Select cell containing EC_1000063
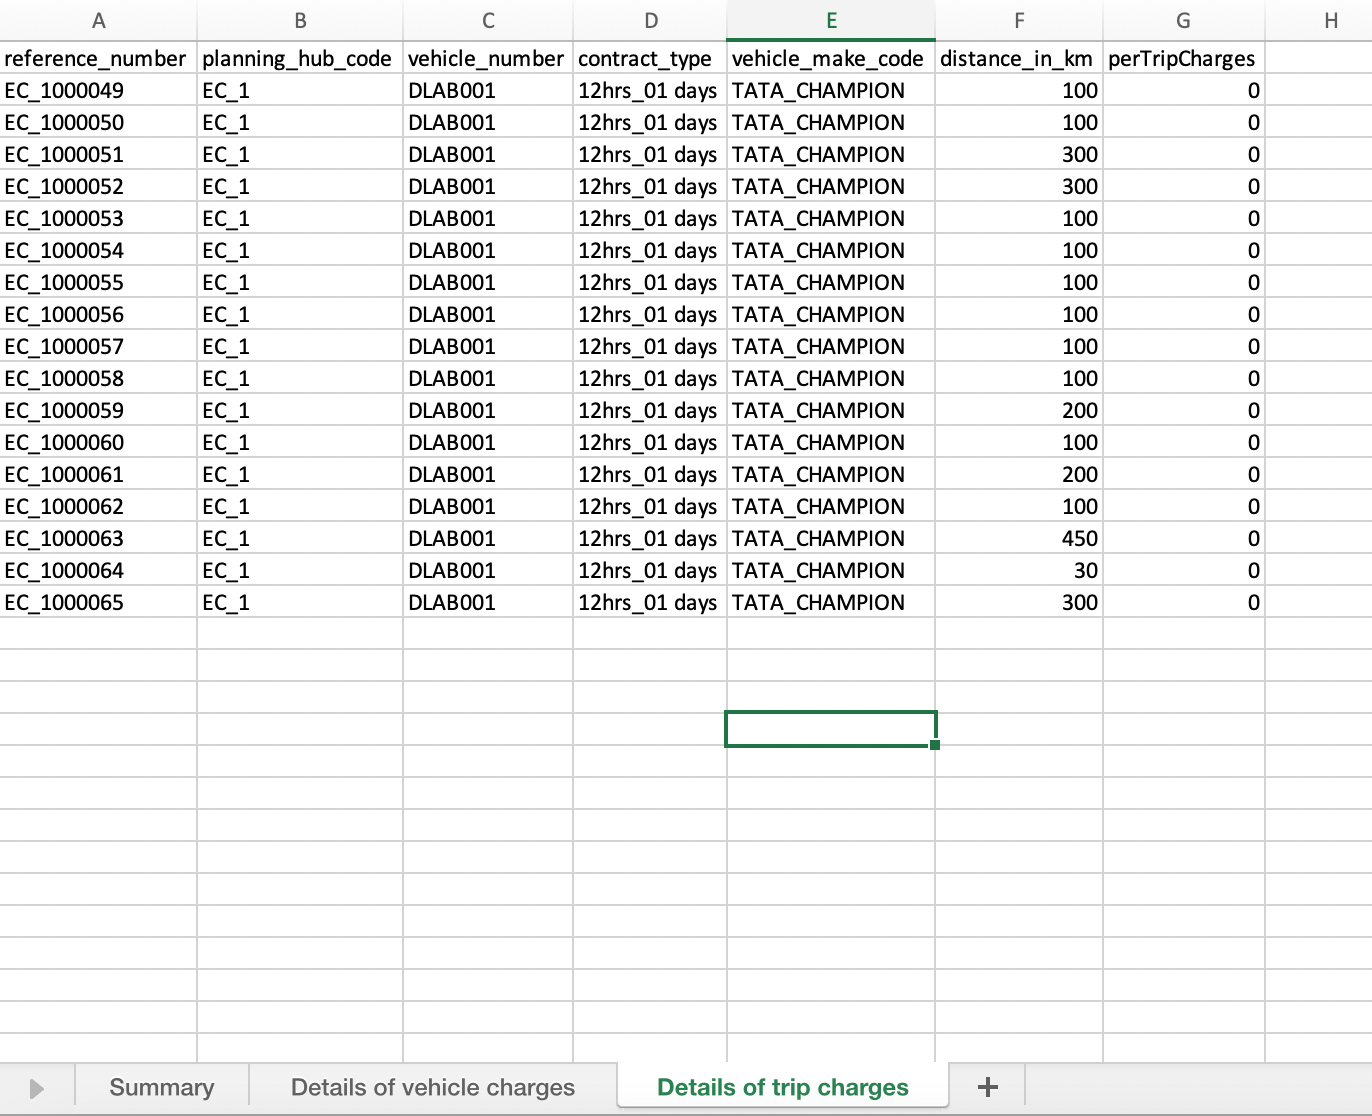The height and width of the screenshot is (1116, 1372). 65,539
